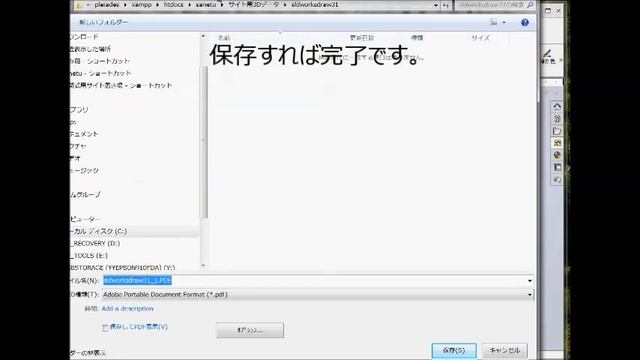640x360 pixels.
Task: Click the キャンセル cancel button
Action: (504, 351)
